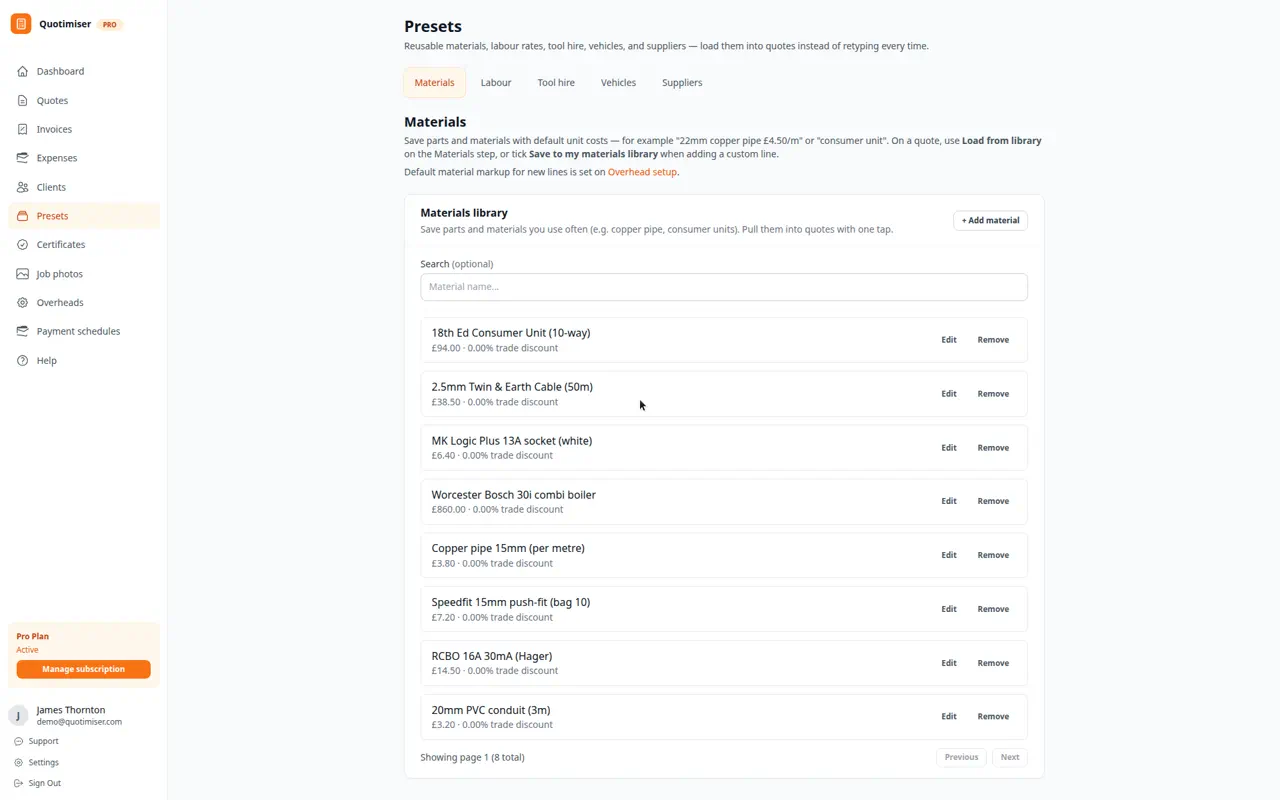Click the Add material button
This screenshot has height=800, width=1280.
point(990,220)
